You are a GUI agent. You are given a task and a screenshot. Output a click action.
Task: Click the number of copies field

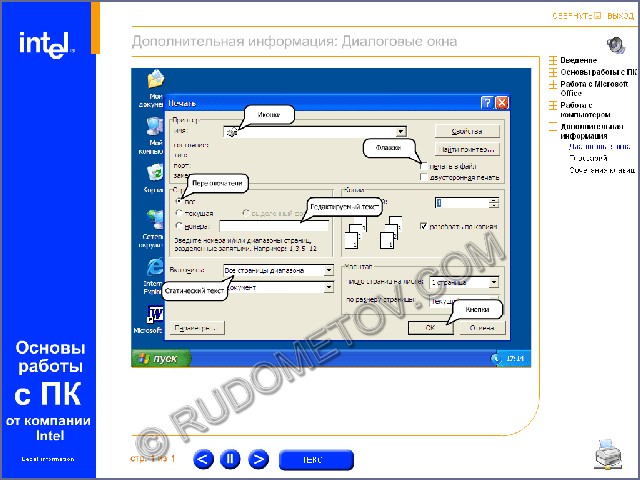pos(462,203)
